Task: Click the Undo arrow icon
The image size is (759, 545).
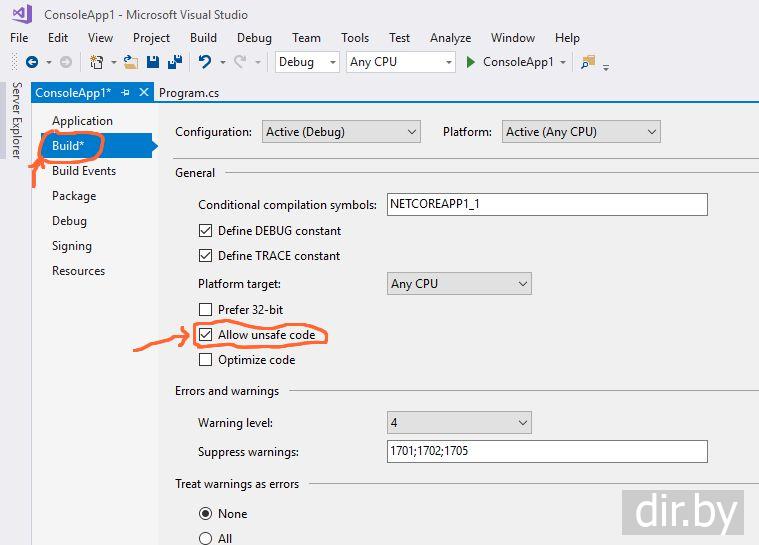Action: tap(204, 62)
